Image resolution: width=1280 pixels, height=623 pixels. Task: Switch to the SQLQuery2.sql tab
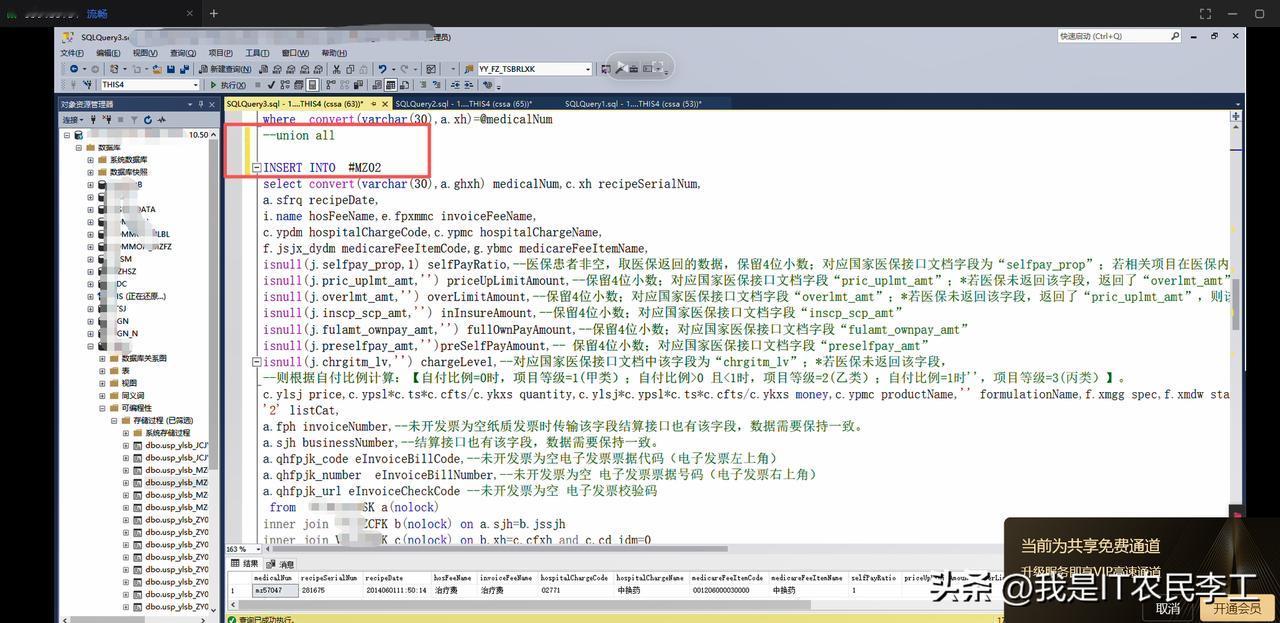click(x=463, y=104)
